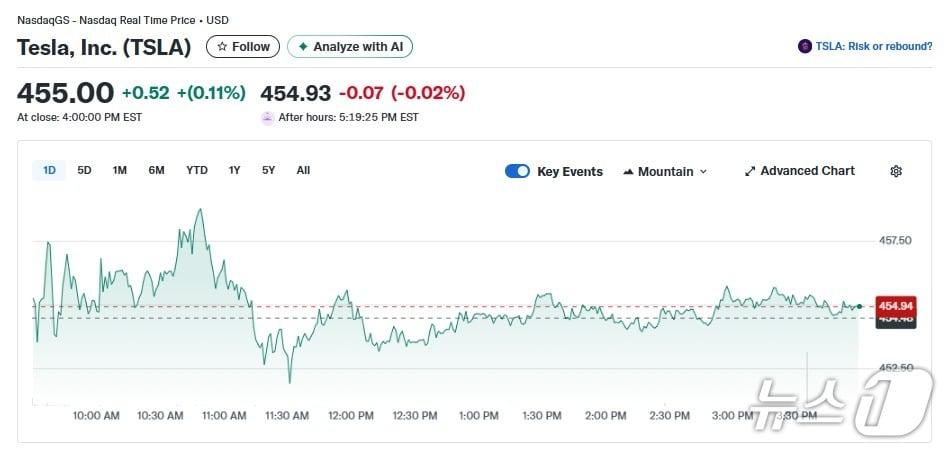Open the TSLA: Risk or rebound link
The width and height of the screenshot is (947, 450).
[x=873, y=46]
